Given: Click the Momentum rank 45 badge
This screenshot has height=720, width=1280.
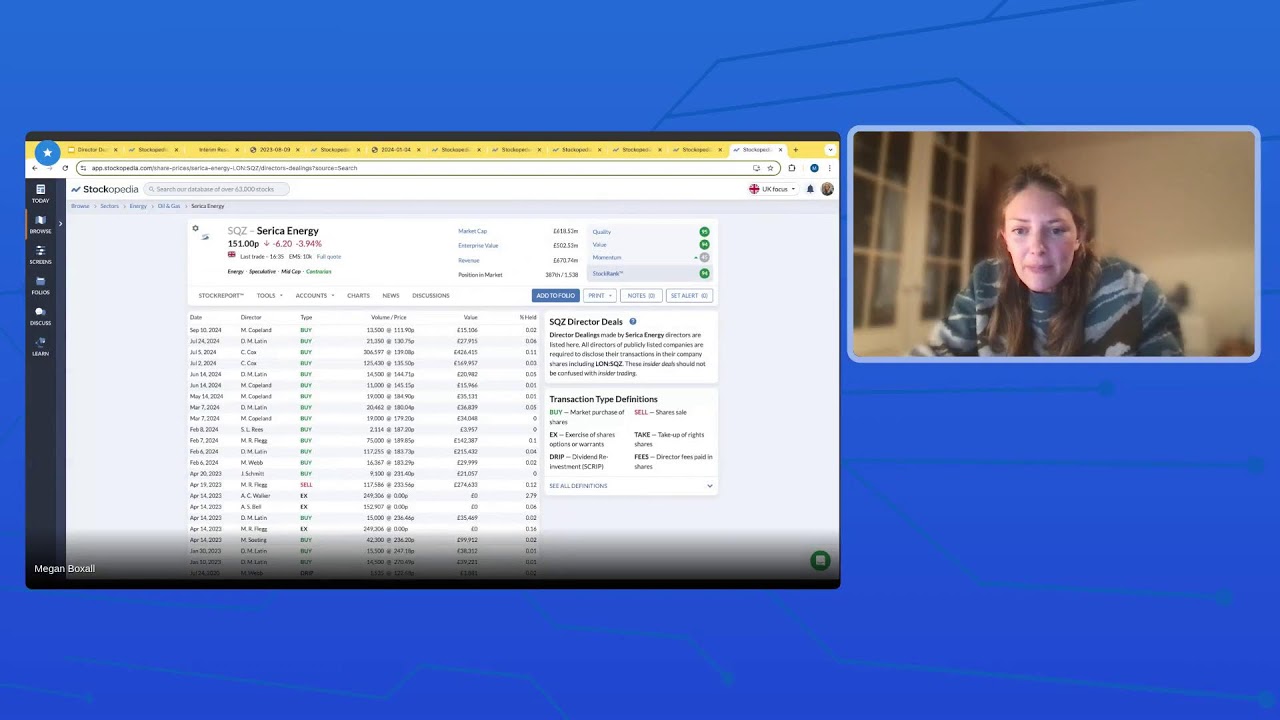Looking at the screenshot, I should (704, 258).
